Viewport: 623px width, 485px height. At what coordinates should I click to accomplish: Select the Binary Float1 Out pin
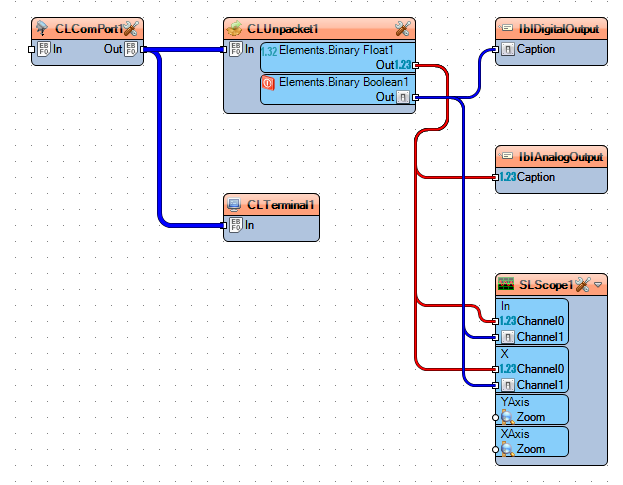point(416,65)
